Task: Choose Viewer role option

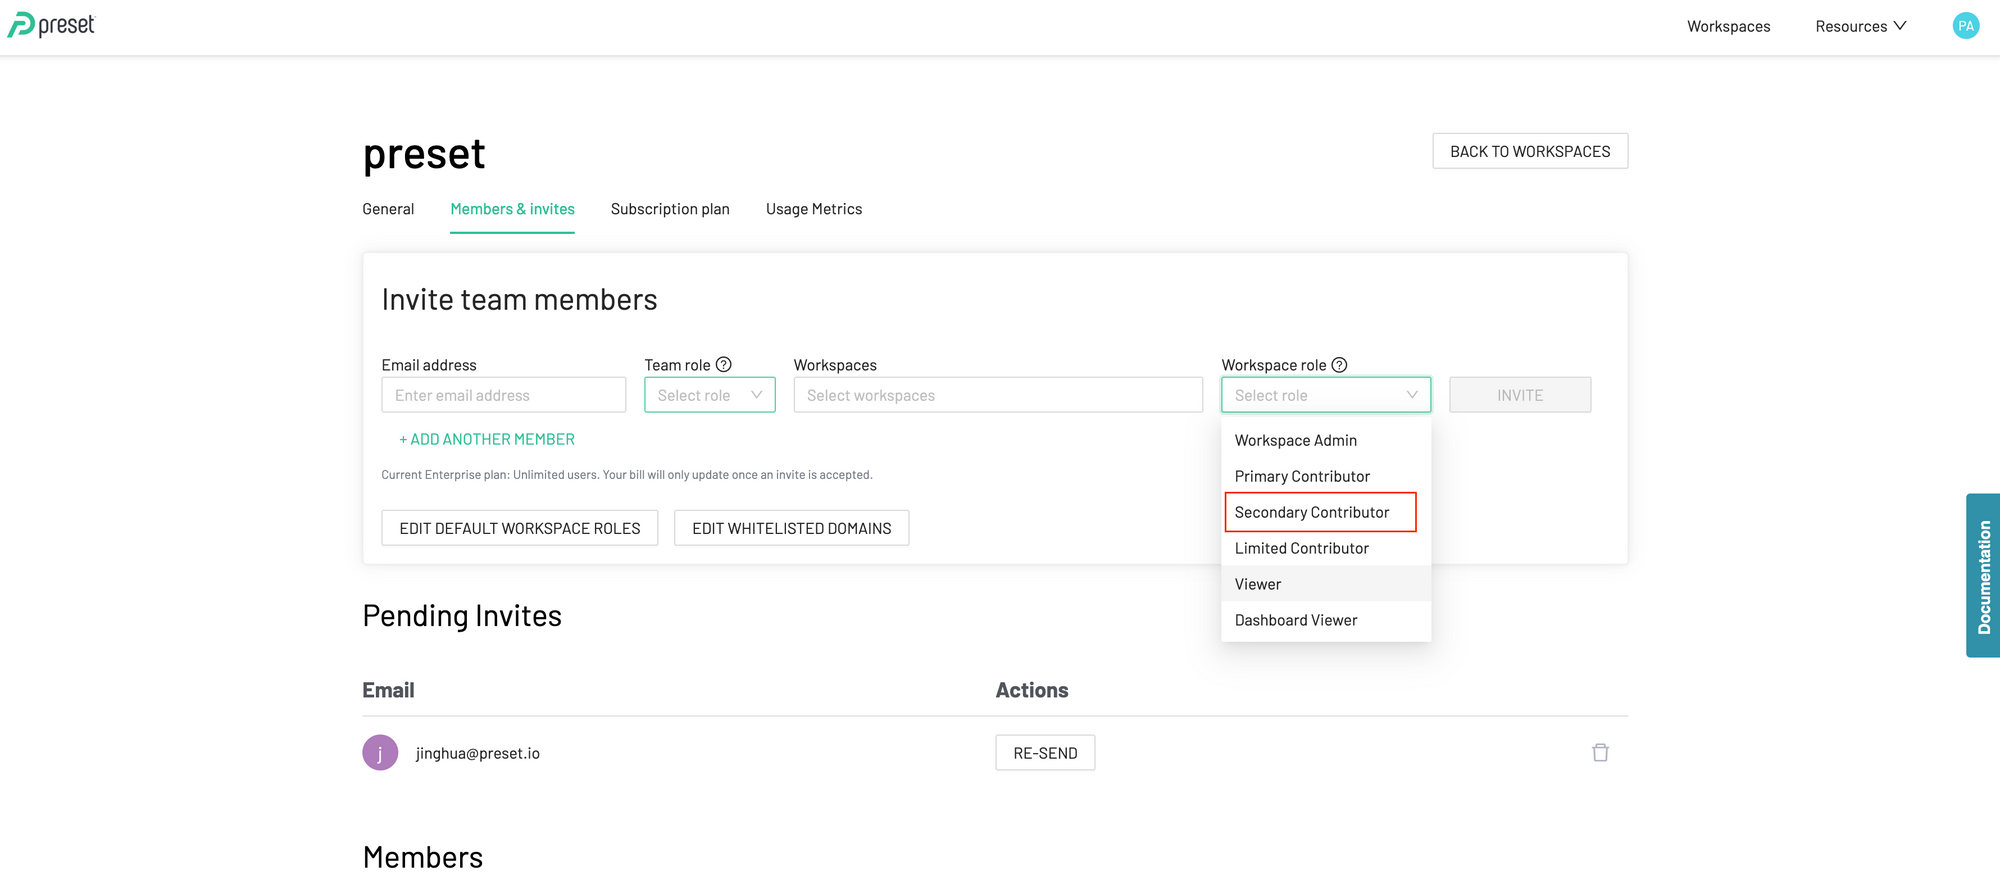Action: [x=1326, y=584]
